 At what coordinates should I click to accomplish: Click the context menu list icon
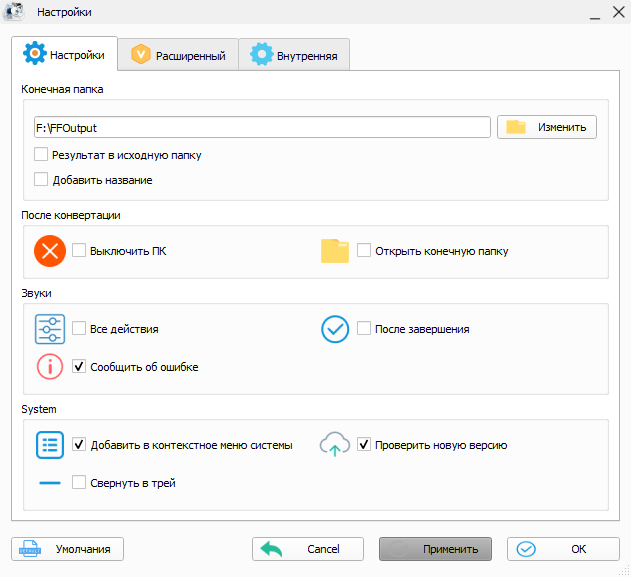pyautogui.click(x=50, y=445)
